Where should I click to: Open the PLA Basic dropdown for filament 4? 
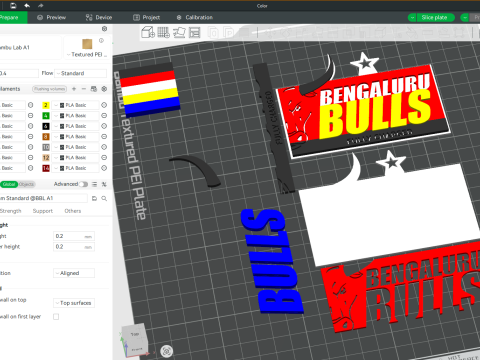click(76, 116)
